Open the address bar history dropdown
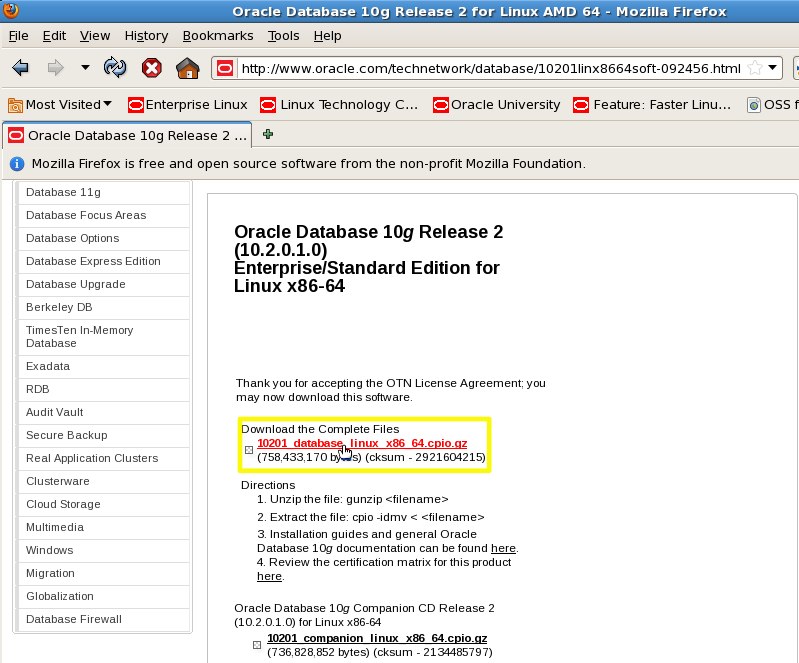This screenshot has height=663, width=799. click(x=773, y=68)
